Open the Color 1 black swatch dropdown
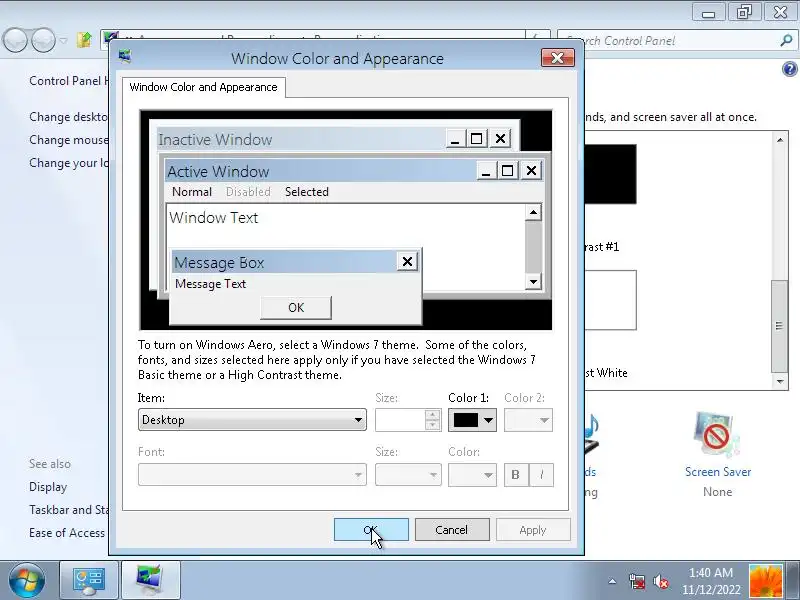Screen dimensions: 800x600 tap(472, 420)
